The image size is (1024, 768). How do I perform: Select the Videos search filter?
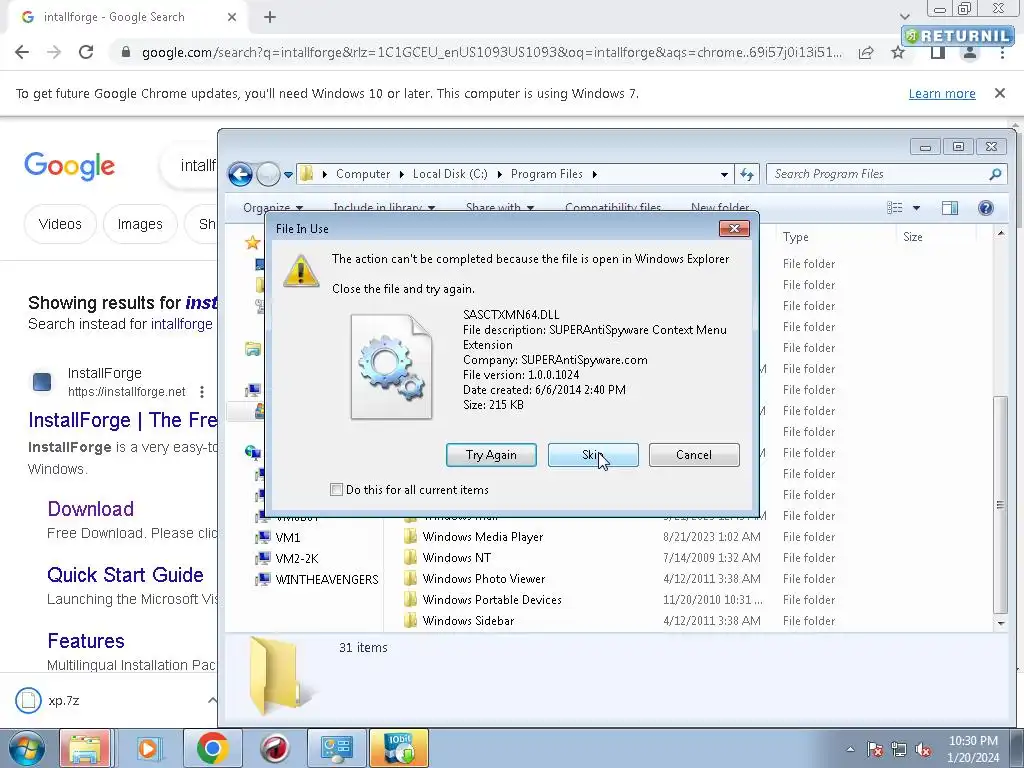click(60, 224)
